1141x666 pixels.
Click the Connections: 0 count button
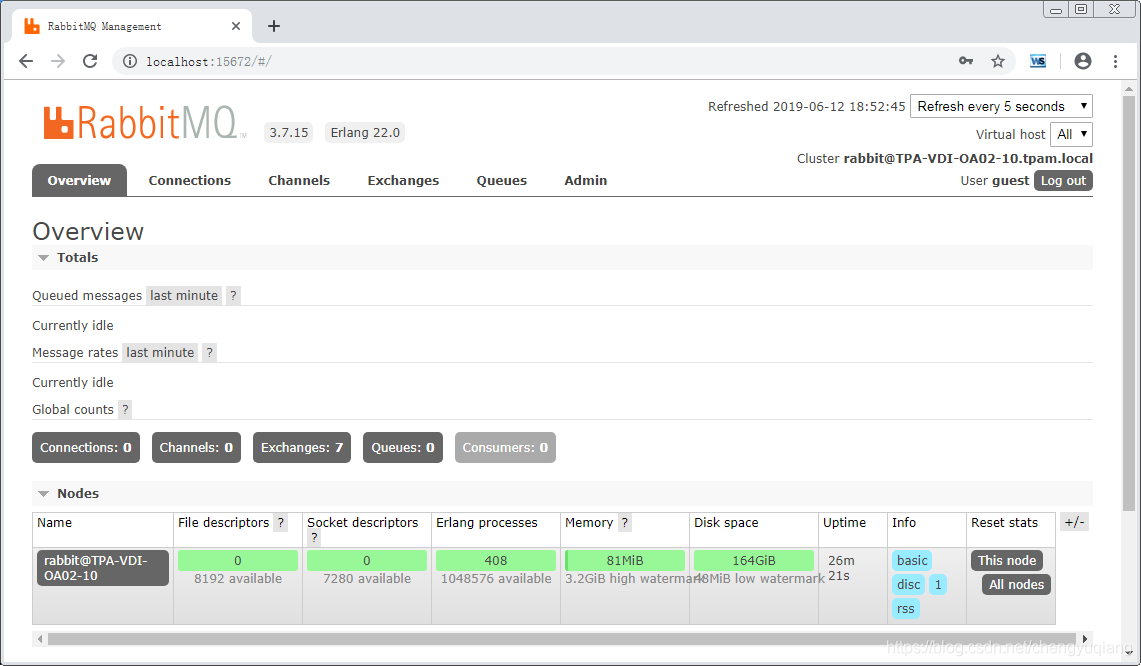click(x=86, y=448)
